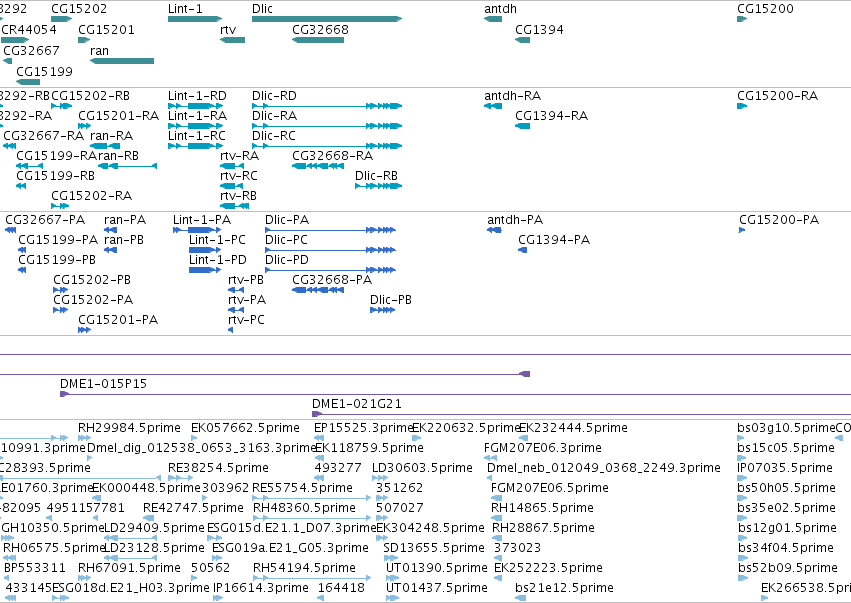851x603 pixels.
Task: Open protein CG32668-PA
Action: 332,280
